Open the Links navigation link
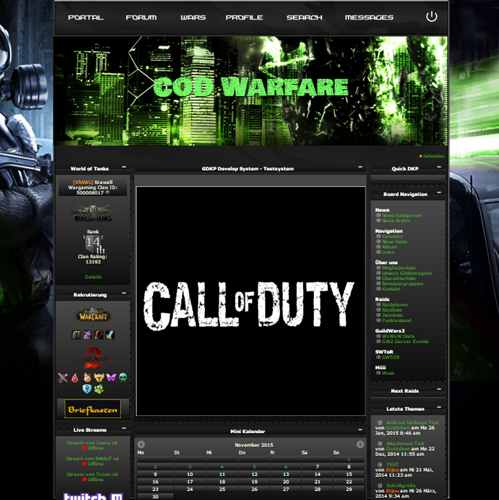The width and height of the screenshot is (499, 500). [x=388, y=252]
